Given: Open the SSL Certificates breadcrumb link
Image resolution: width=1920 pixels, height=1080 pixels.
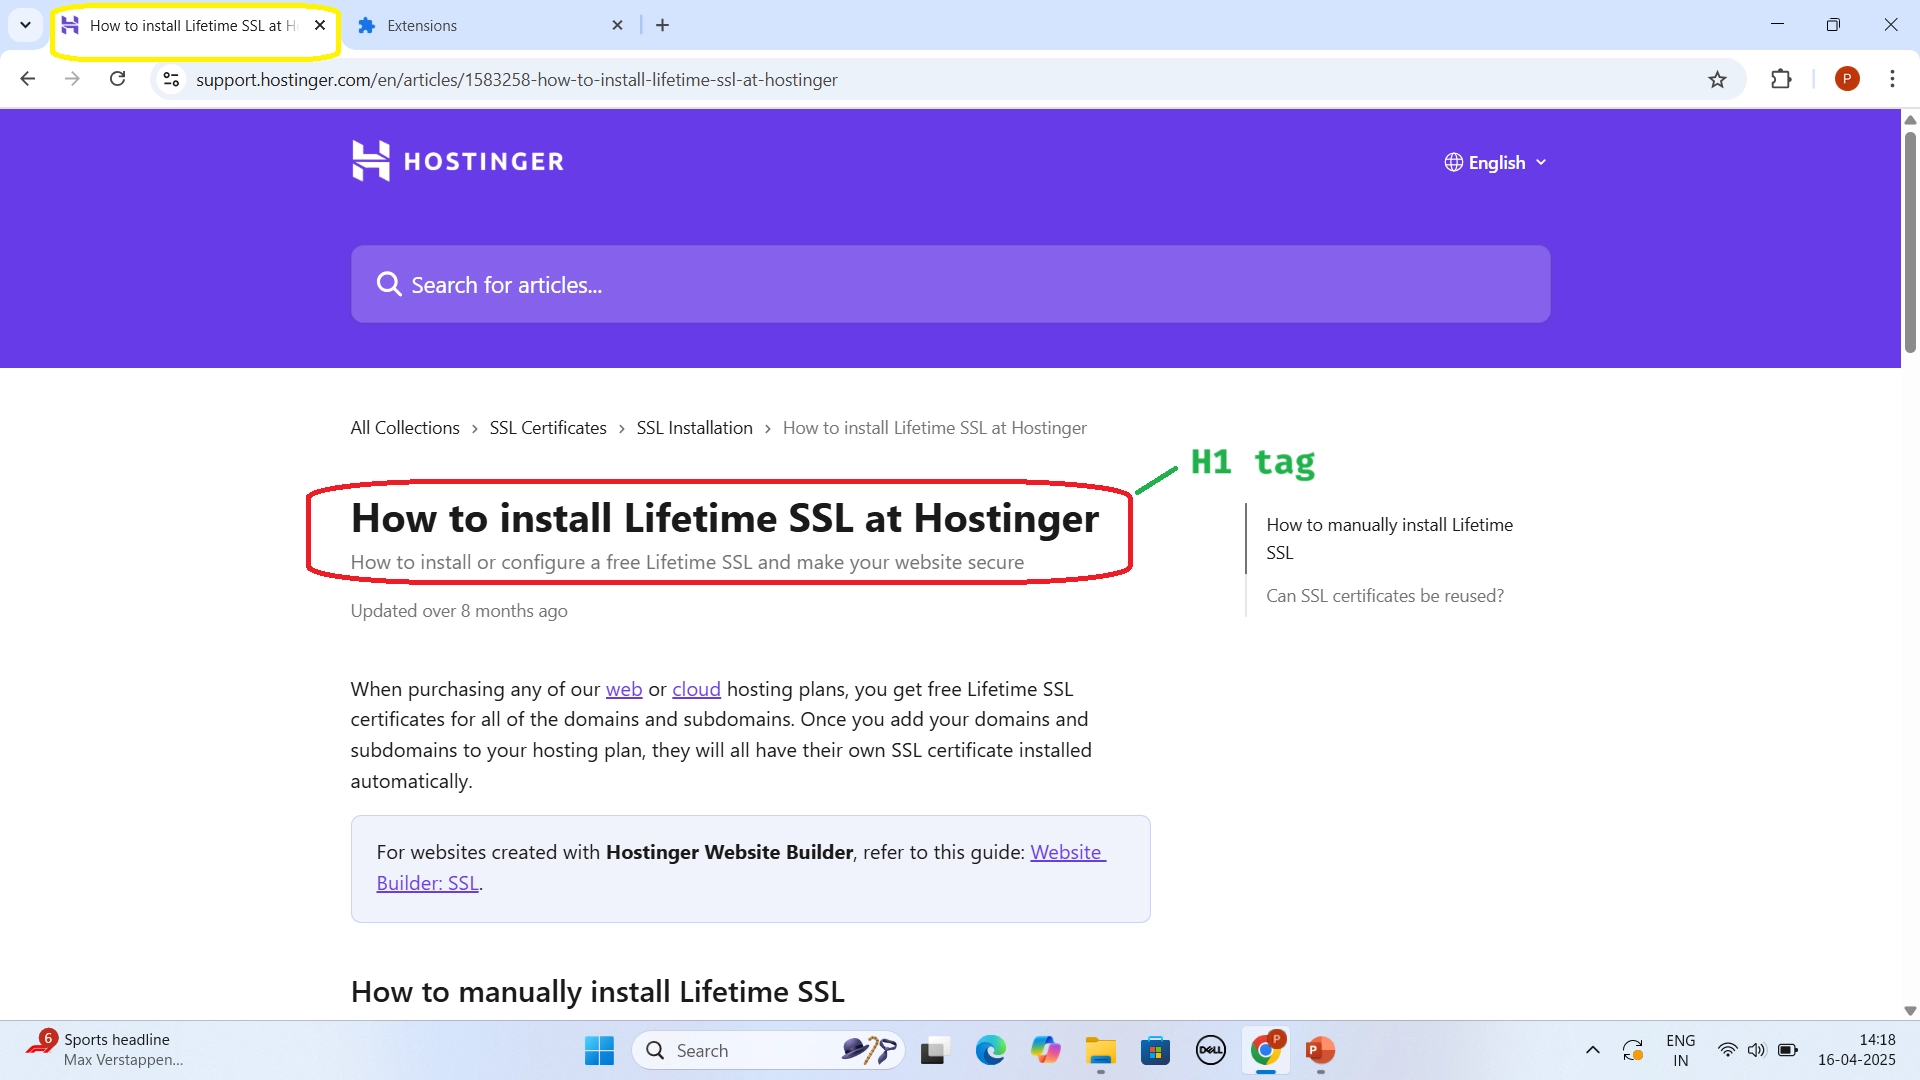Looking at the screenshot, I should point(548,428).
